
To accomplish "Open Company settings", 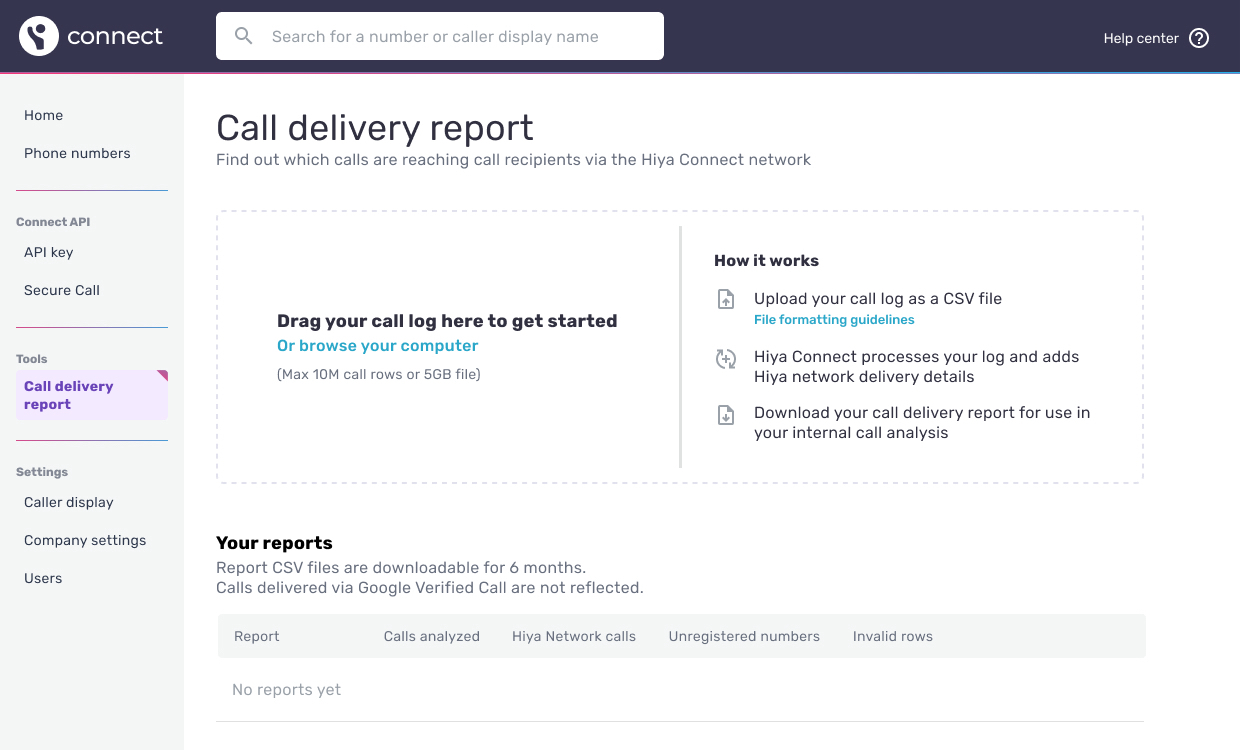I will tap(85, 540).
